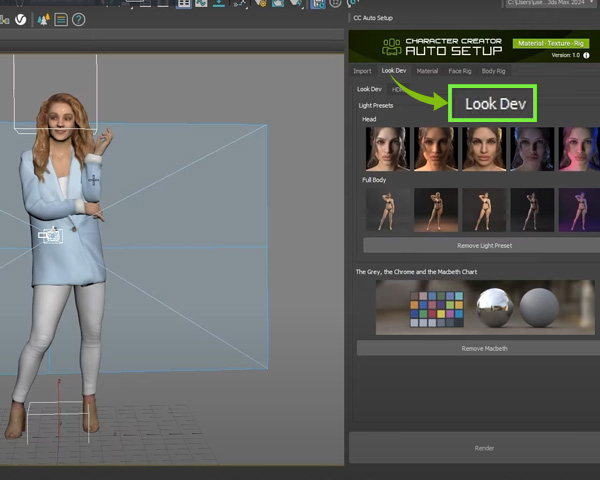Viewport: 600px width, 480px height.
Task: Select the Look Dev sub-tab
Action: [369, 89]
